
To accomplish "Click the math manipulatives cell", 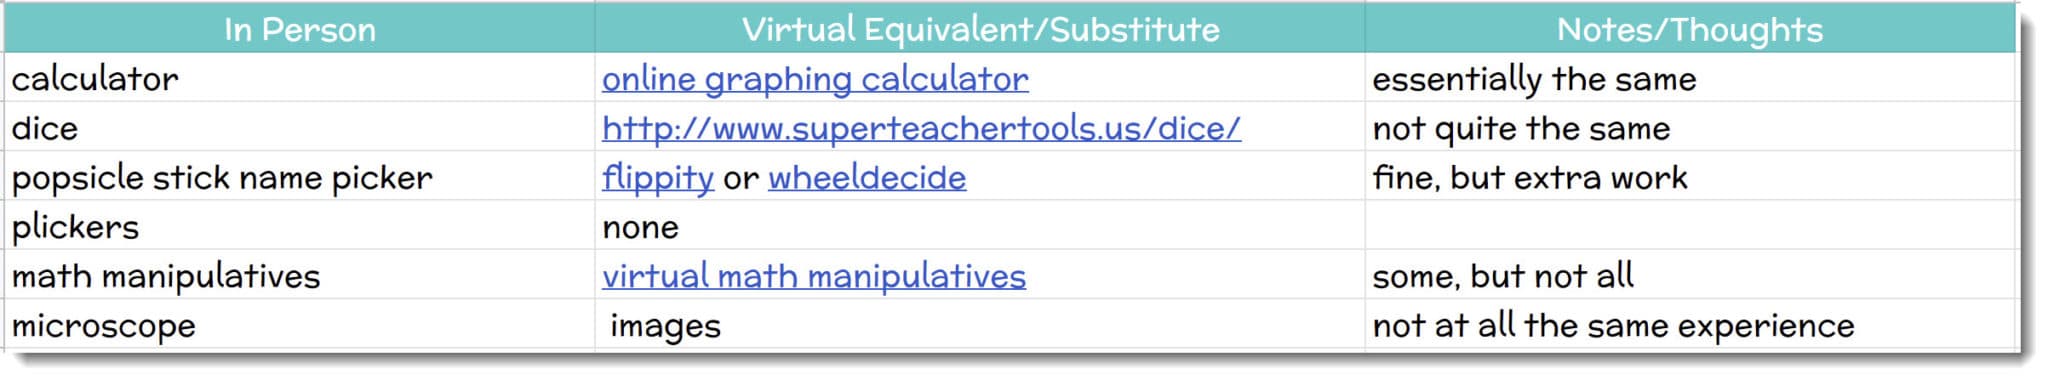I will point(300,275).
